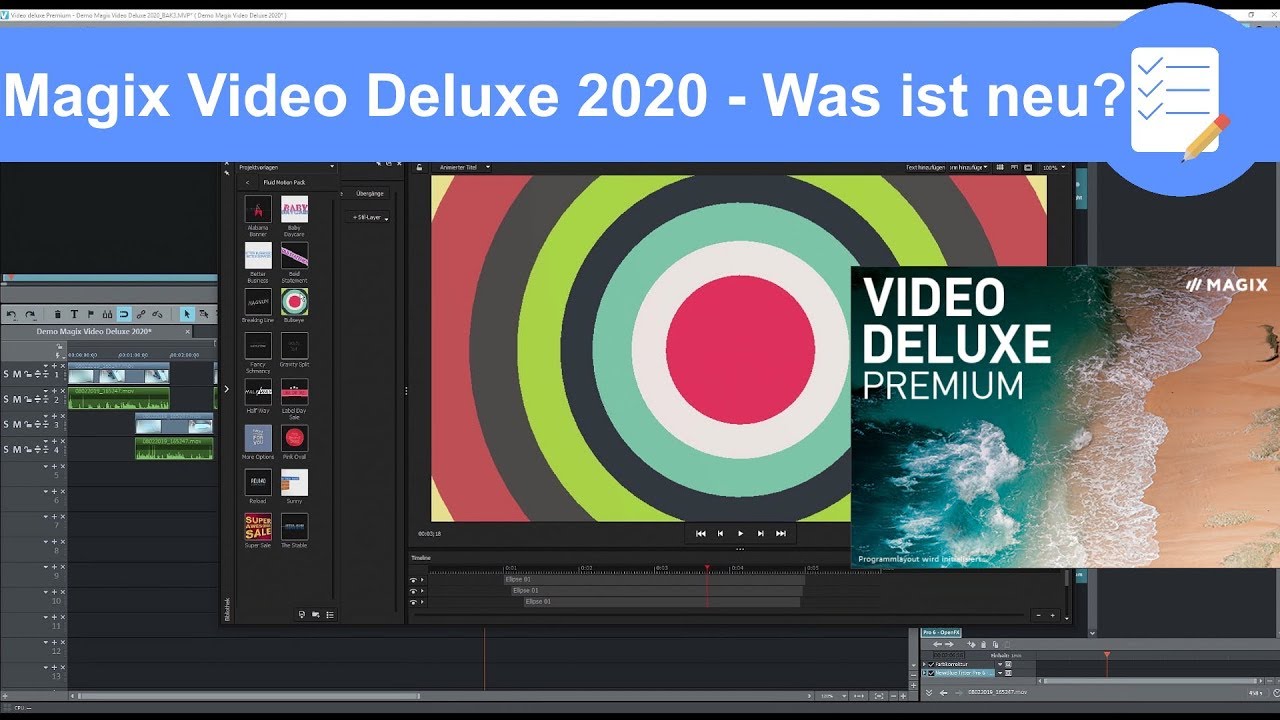Expand the Farbkorrektur effect row

(925, 664)
